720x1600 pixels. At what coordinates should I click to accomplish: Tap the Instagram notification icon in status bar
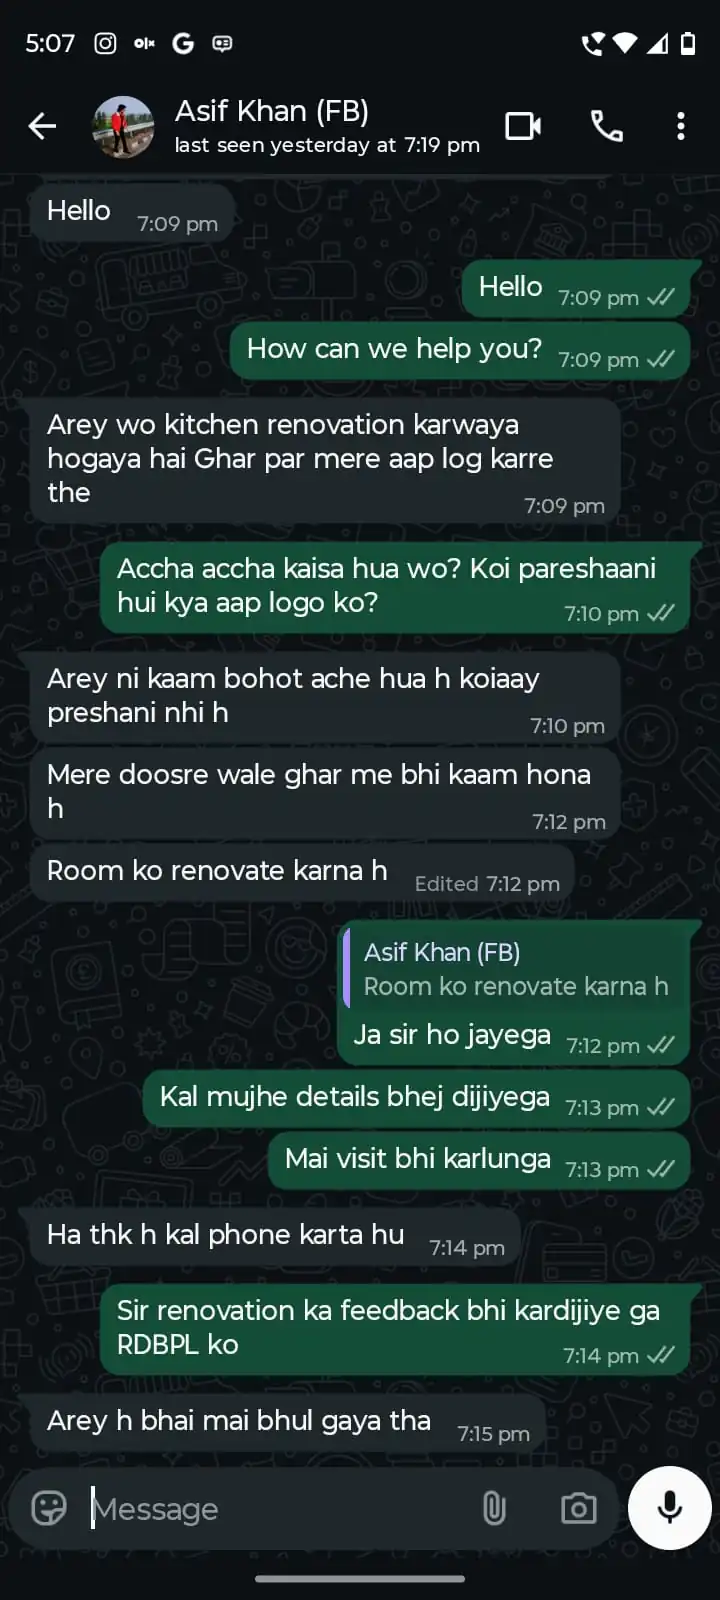tap(105, 43)
